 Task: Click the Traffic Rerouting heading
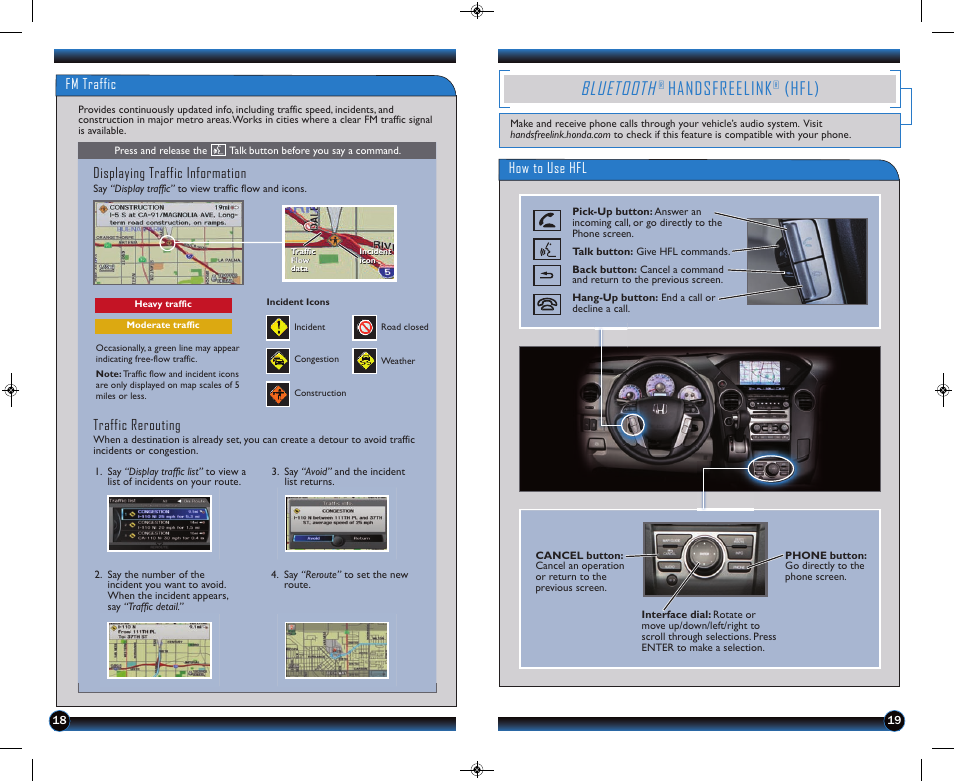pos(137,425)
